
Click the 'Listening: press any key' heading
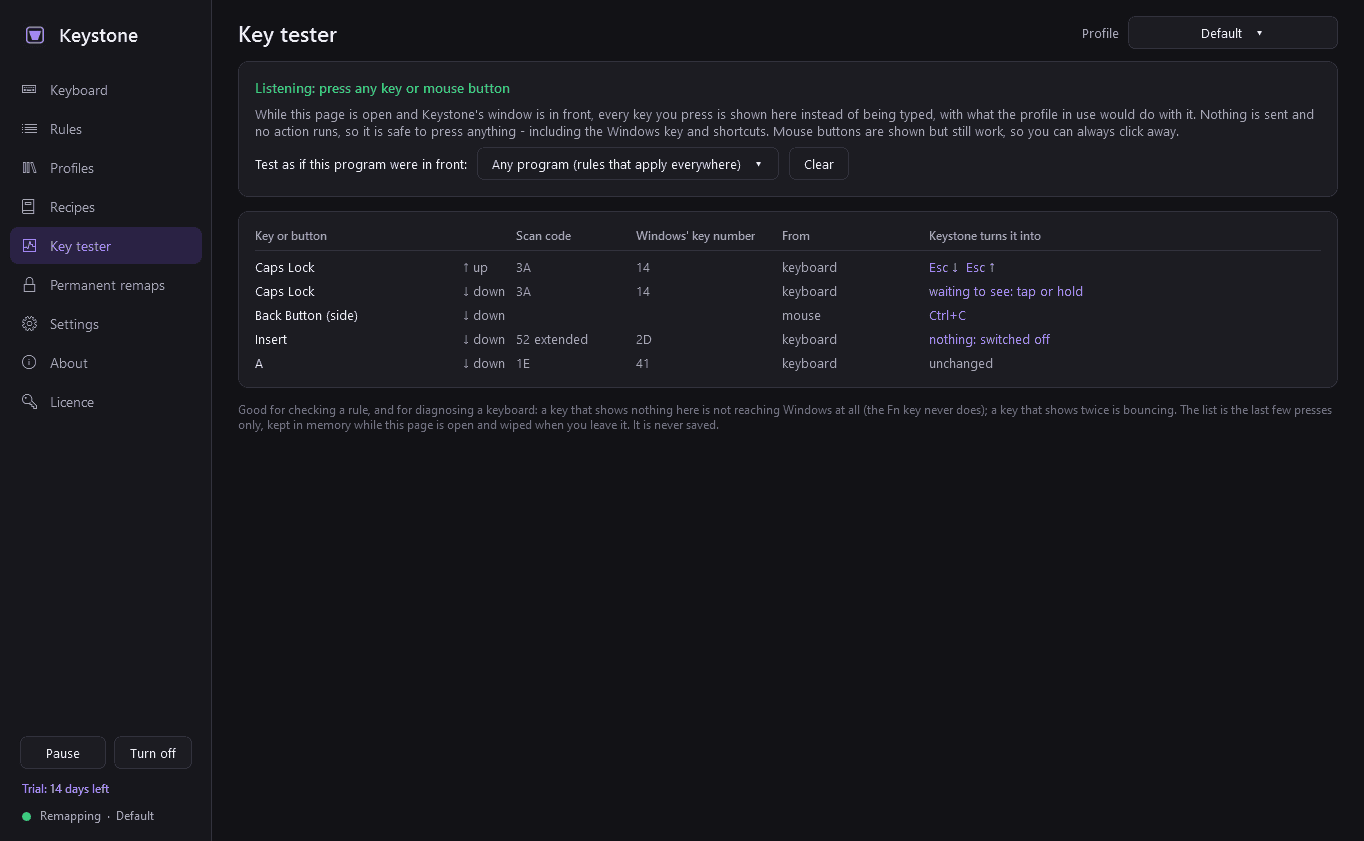pyautogui.click(x=382, y=88)
